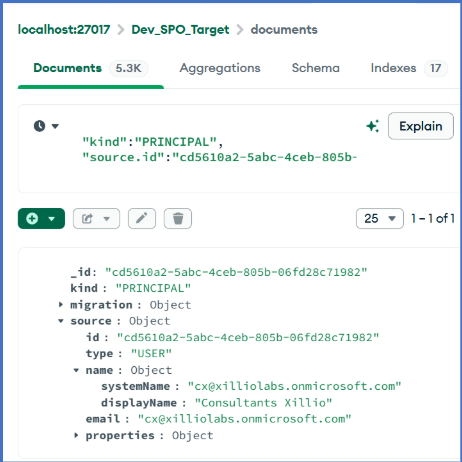The height and width of the screenshot is (462, 462).
Task: Click the Dev_SPO_Target breadcrumb link
Action: (180, 30)
